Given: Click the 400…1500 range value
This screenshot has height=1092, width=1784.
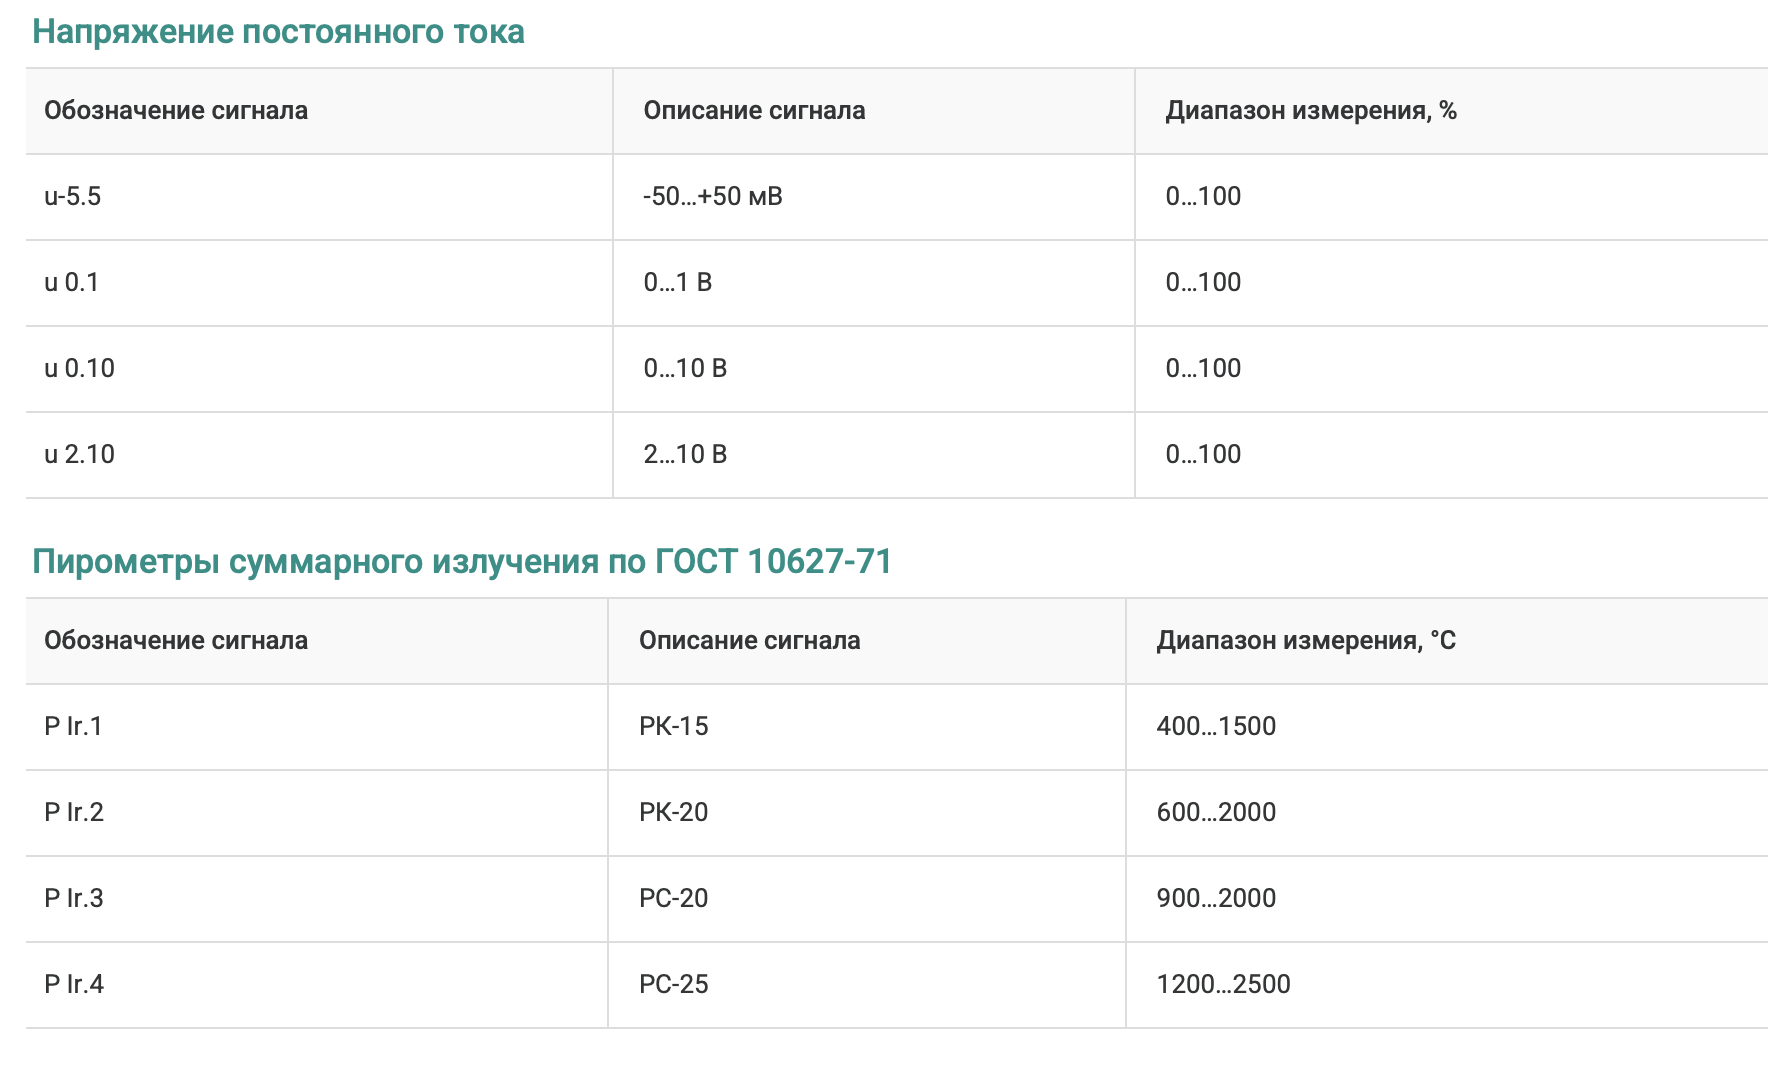Looking at the screenshot, I should (1216, 727).
